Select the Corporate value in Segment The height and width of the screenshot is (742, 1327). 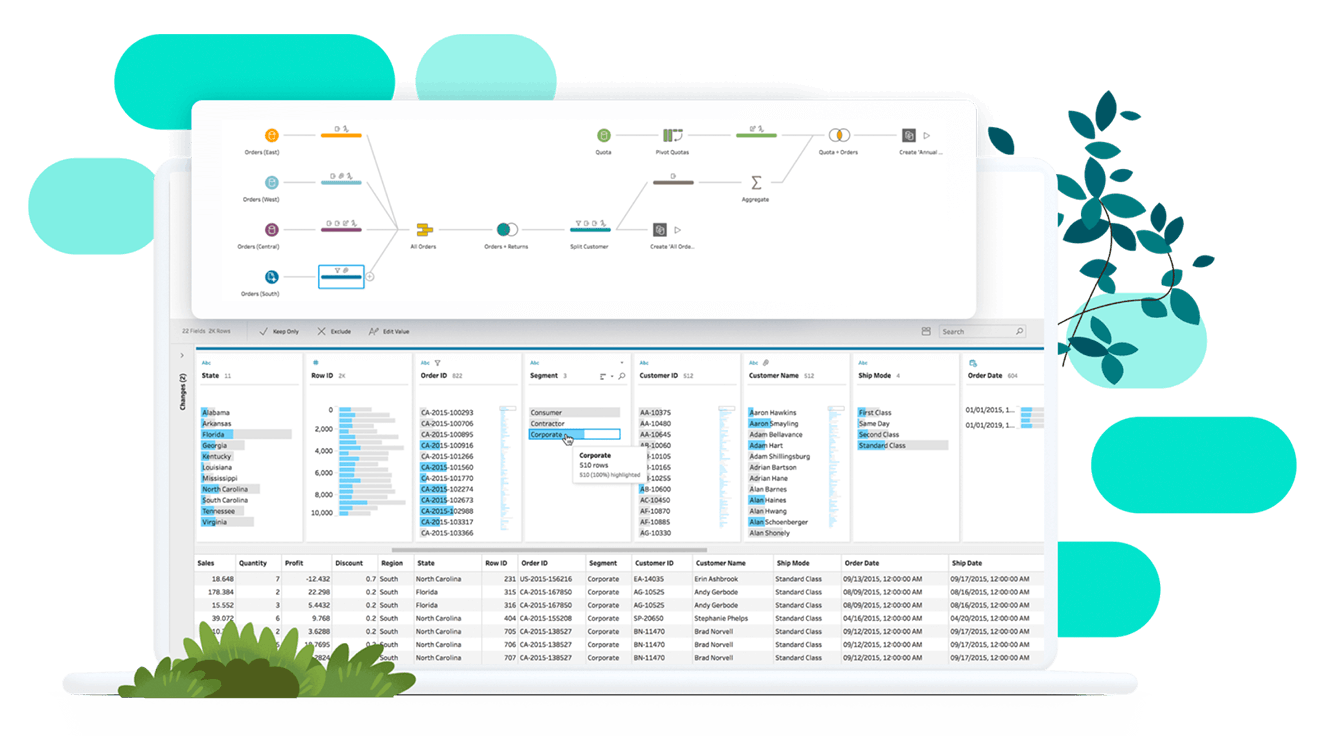574,434
